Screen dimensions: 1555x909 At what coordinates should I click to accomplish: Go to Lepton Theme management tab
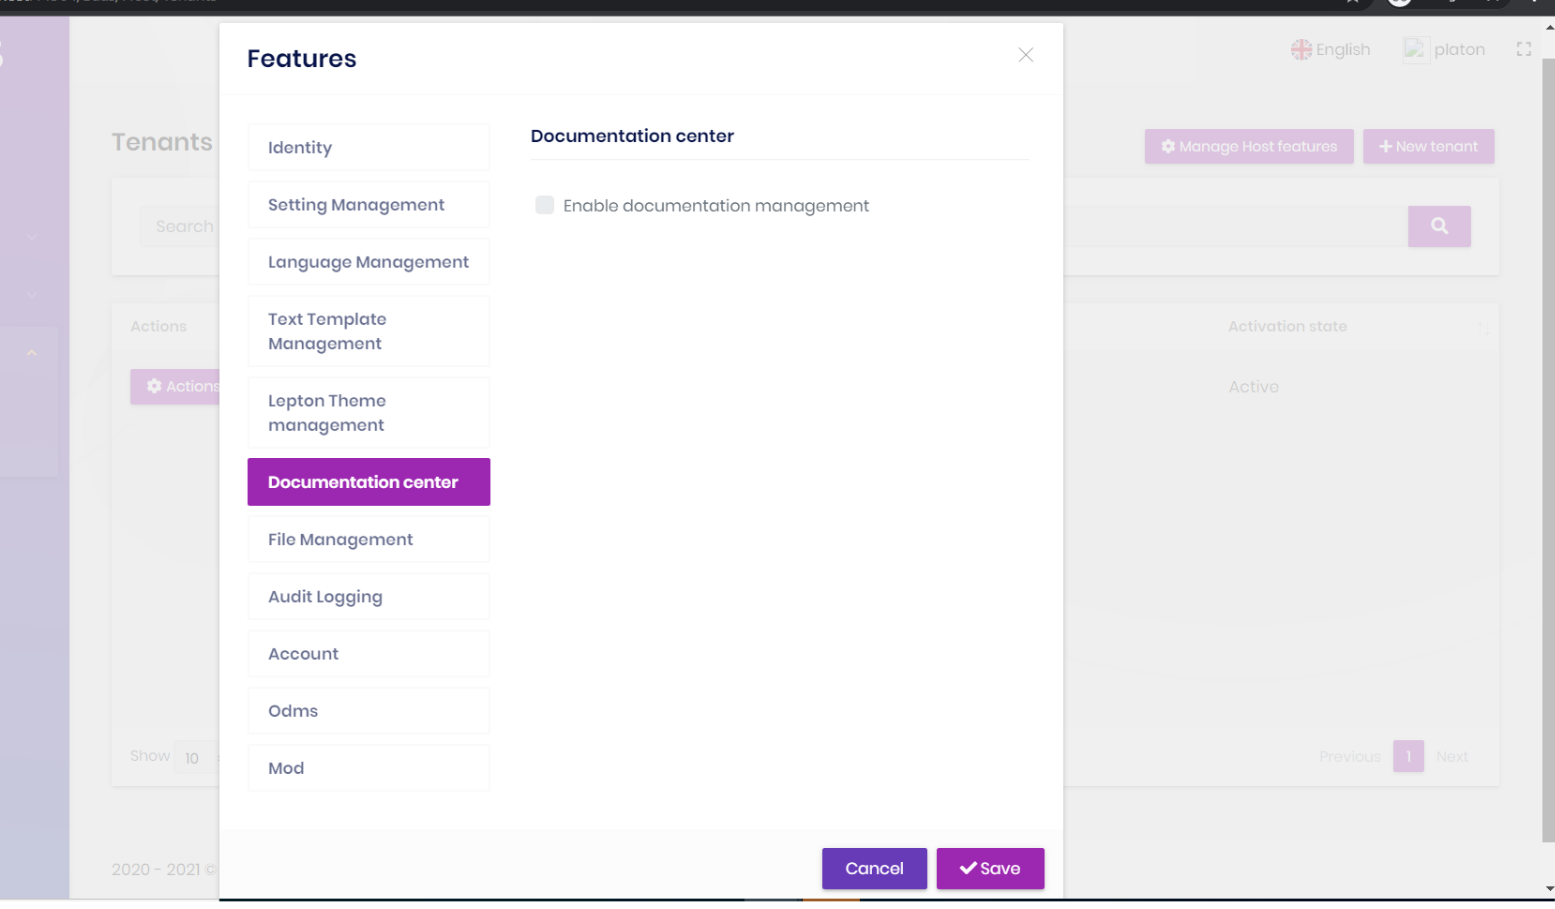point(369,412)
